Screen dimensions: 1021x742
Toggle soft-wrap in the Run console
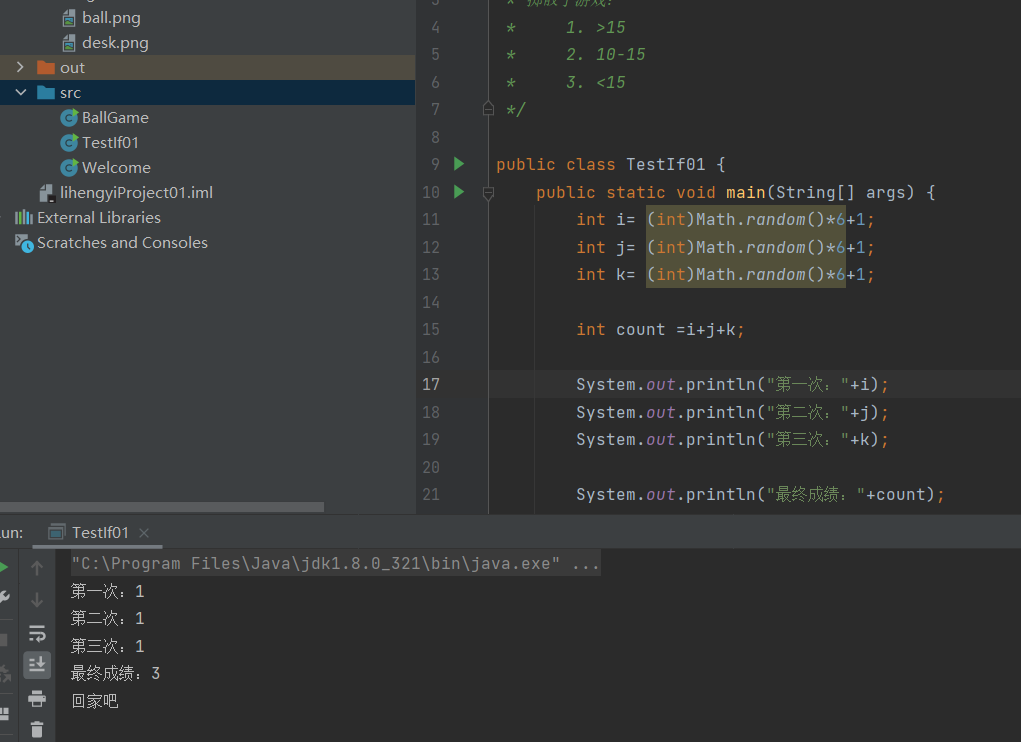[37, 633]
